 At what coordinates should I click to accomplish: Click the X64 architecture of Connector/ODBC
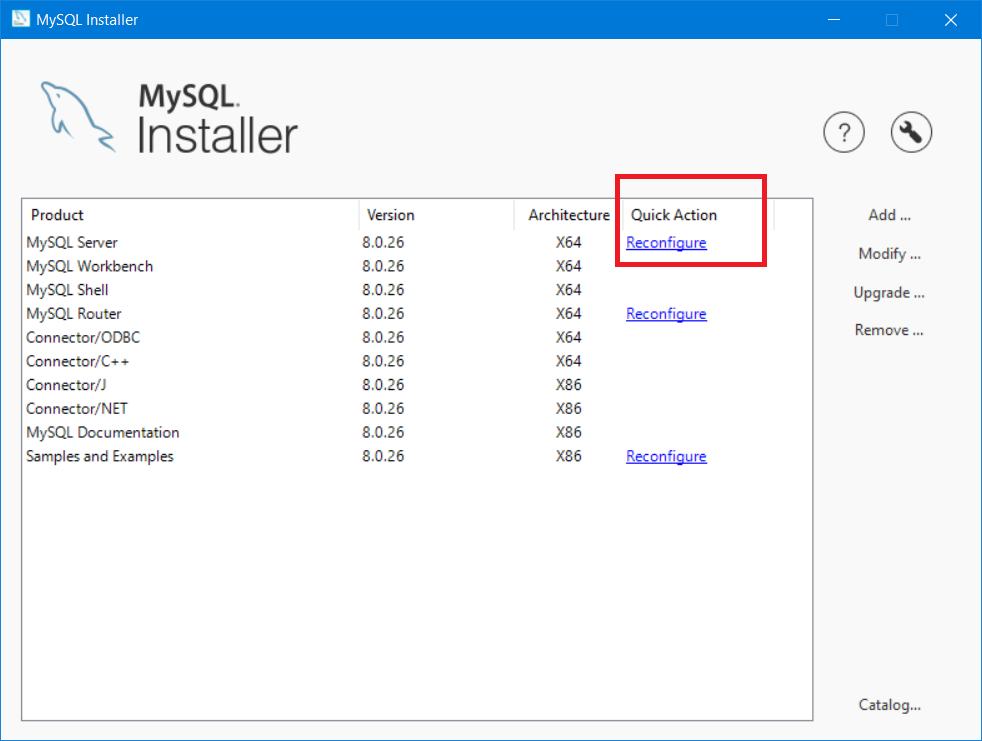click(569, 338)
